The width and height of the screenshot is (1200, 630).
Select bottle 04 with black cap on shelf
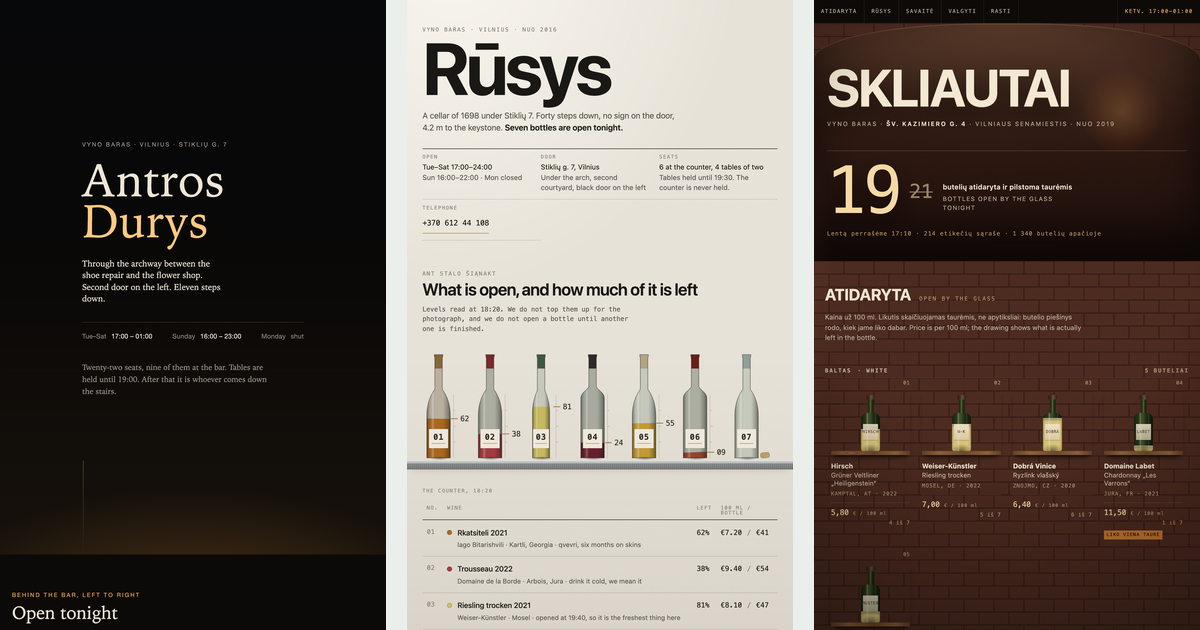coord(592,407)
